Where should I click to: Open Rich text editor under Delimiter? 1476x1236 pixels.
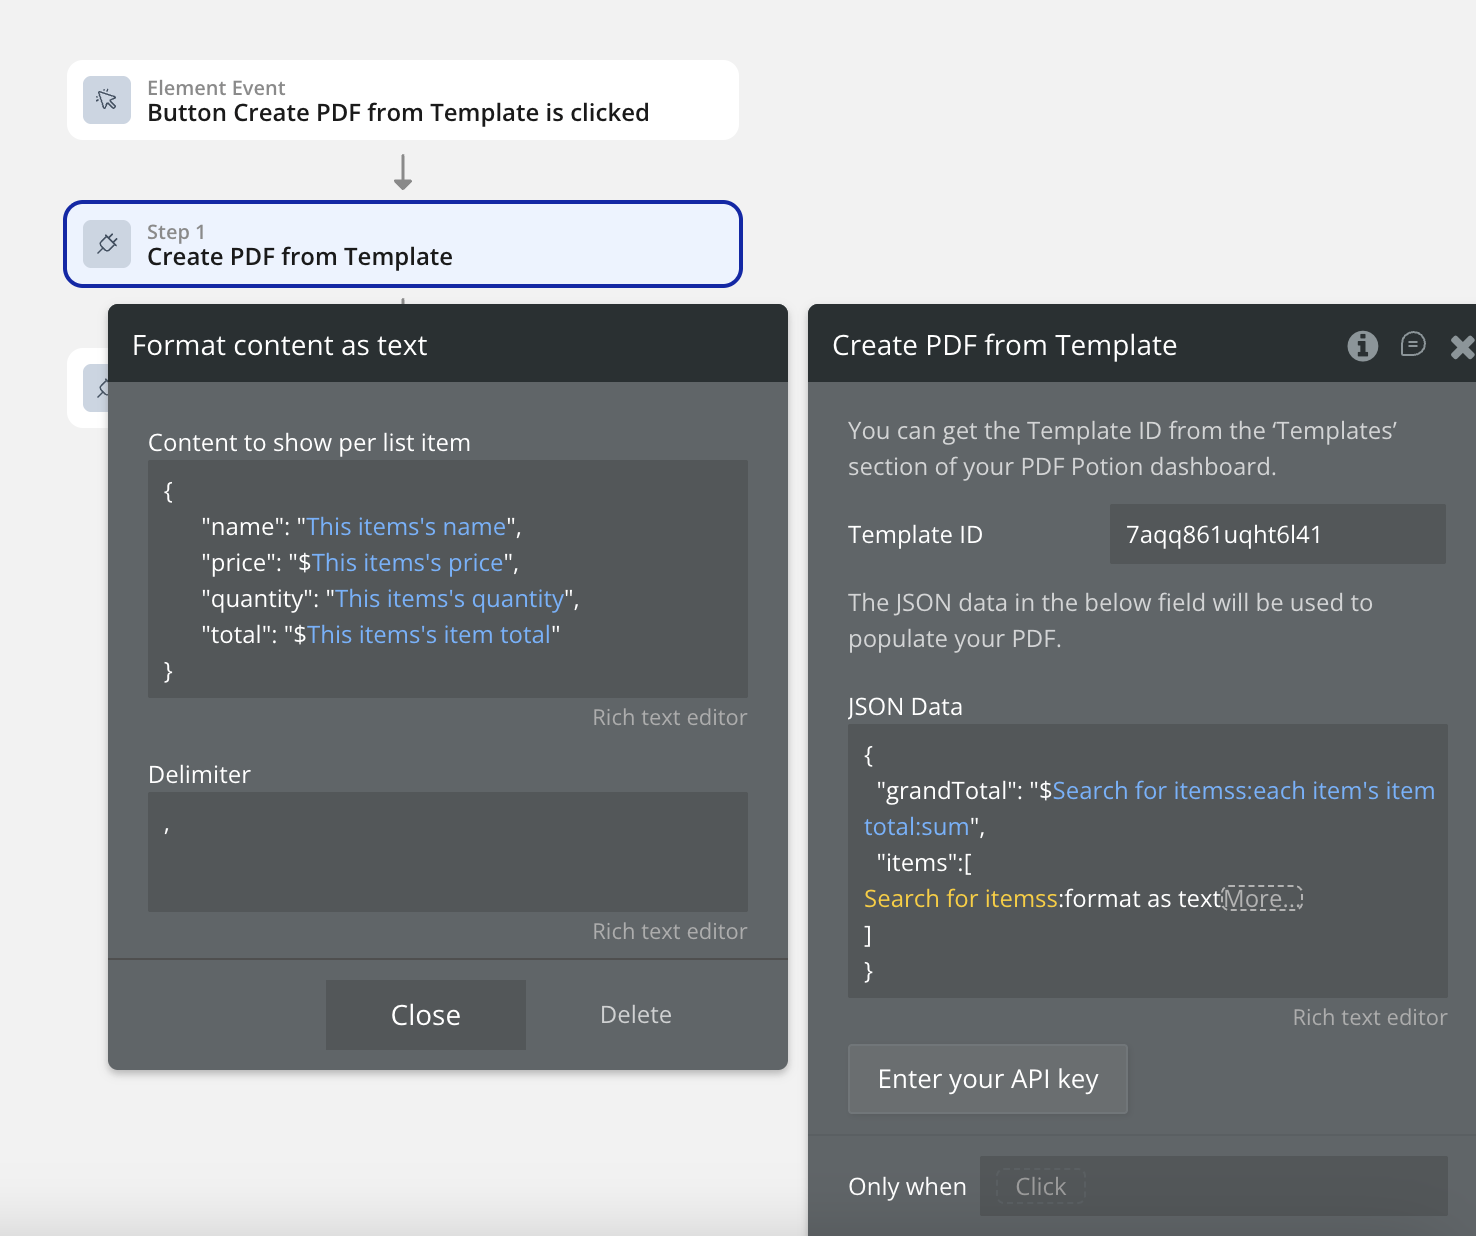[669, 932]
